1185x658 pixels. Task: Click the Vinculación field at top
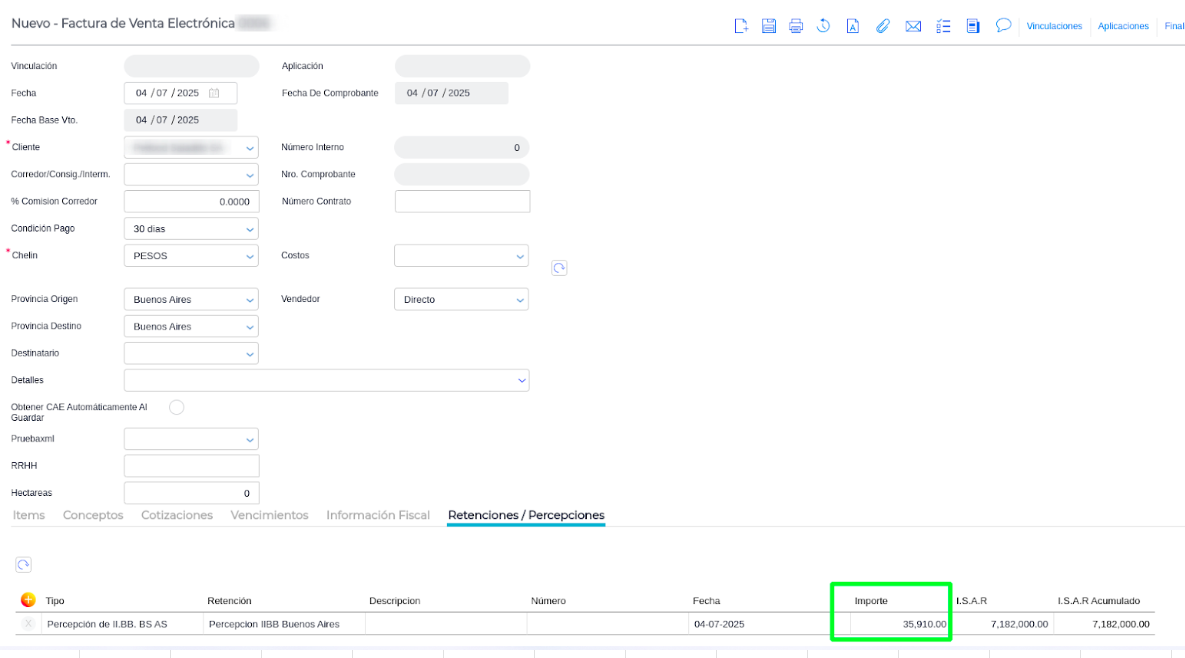point(192,66)
